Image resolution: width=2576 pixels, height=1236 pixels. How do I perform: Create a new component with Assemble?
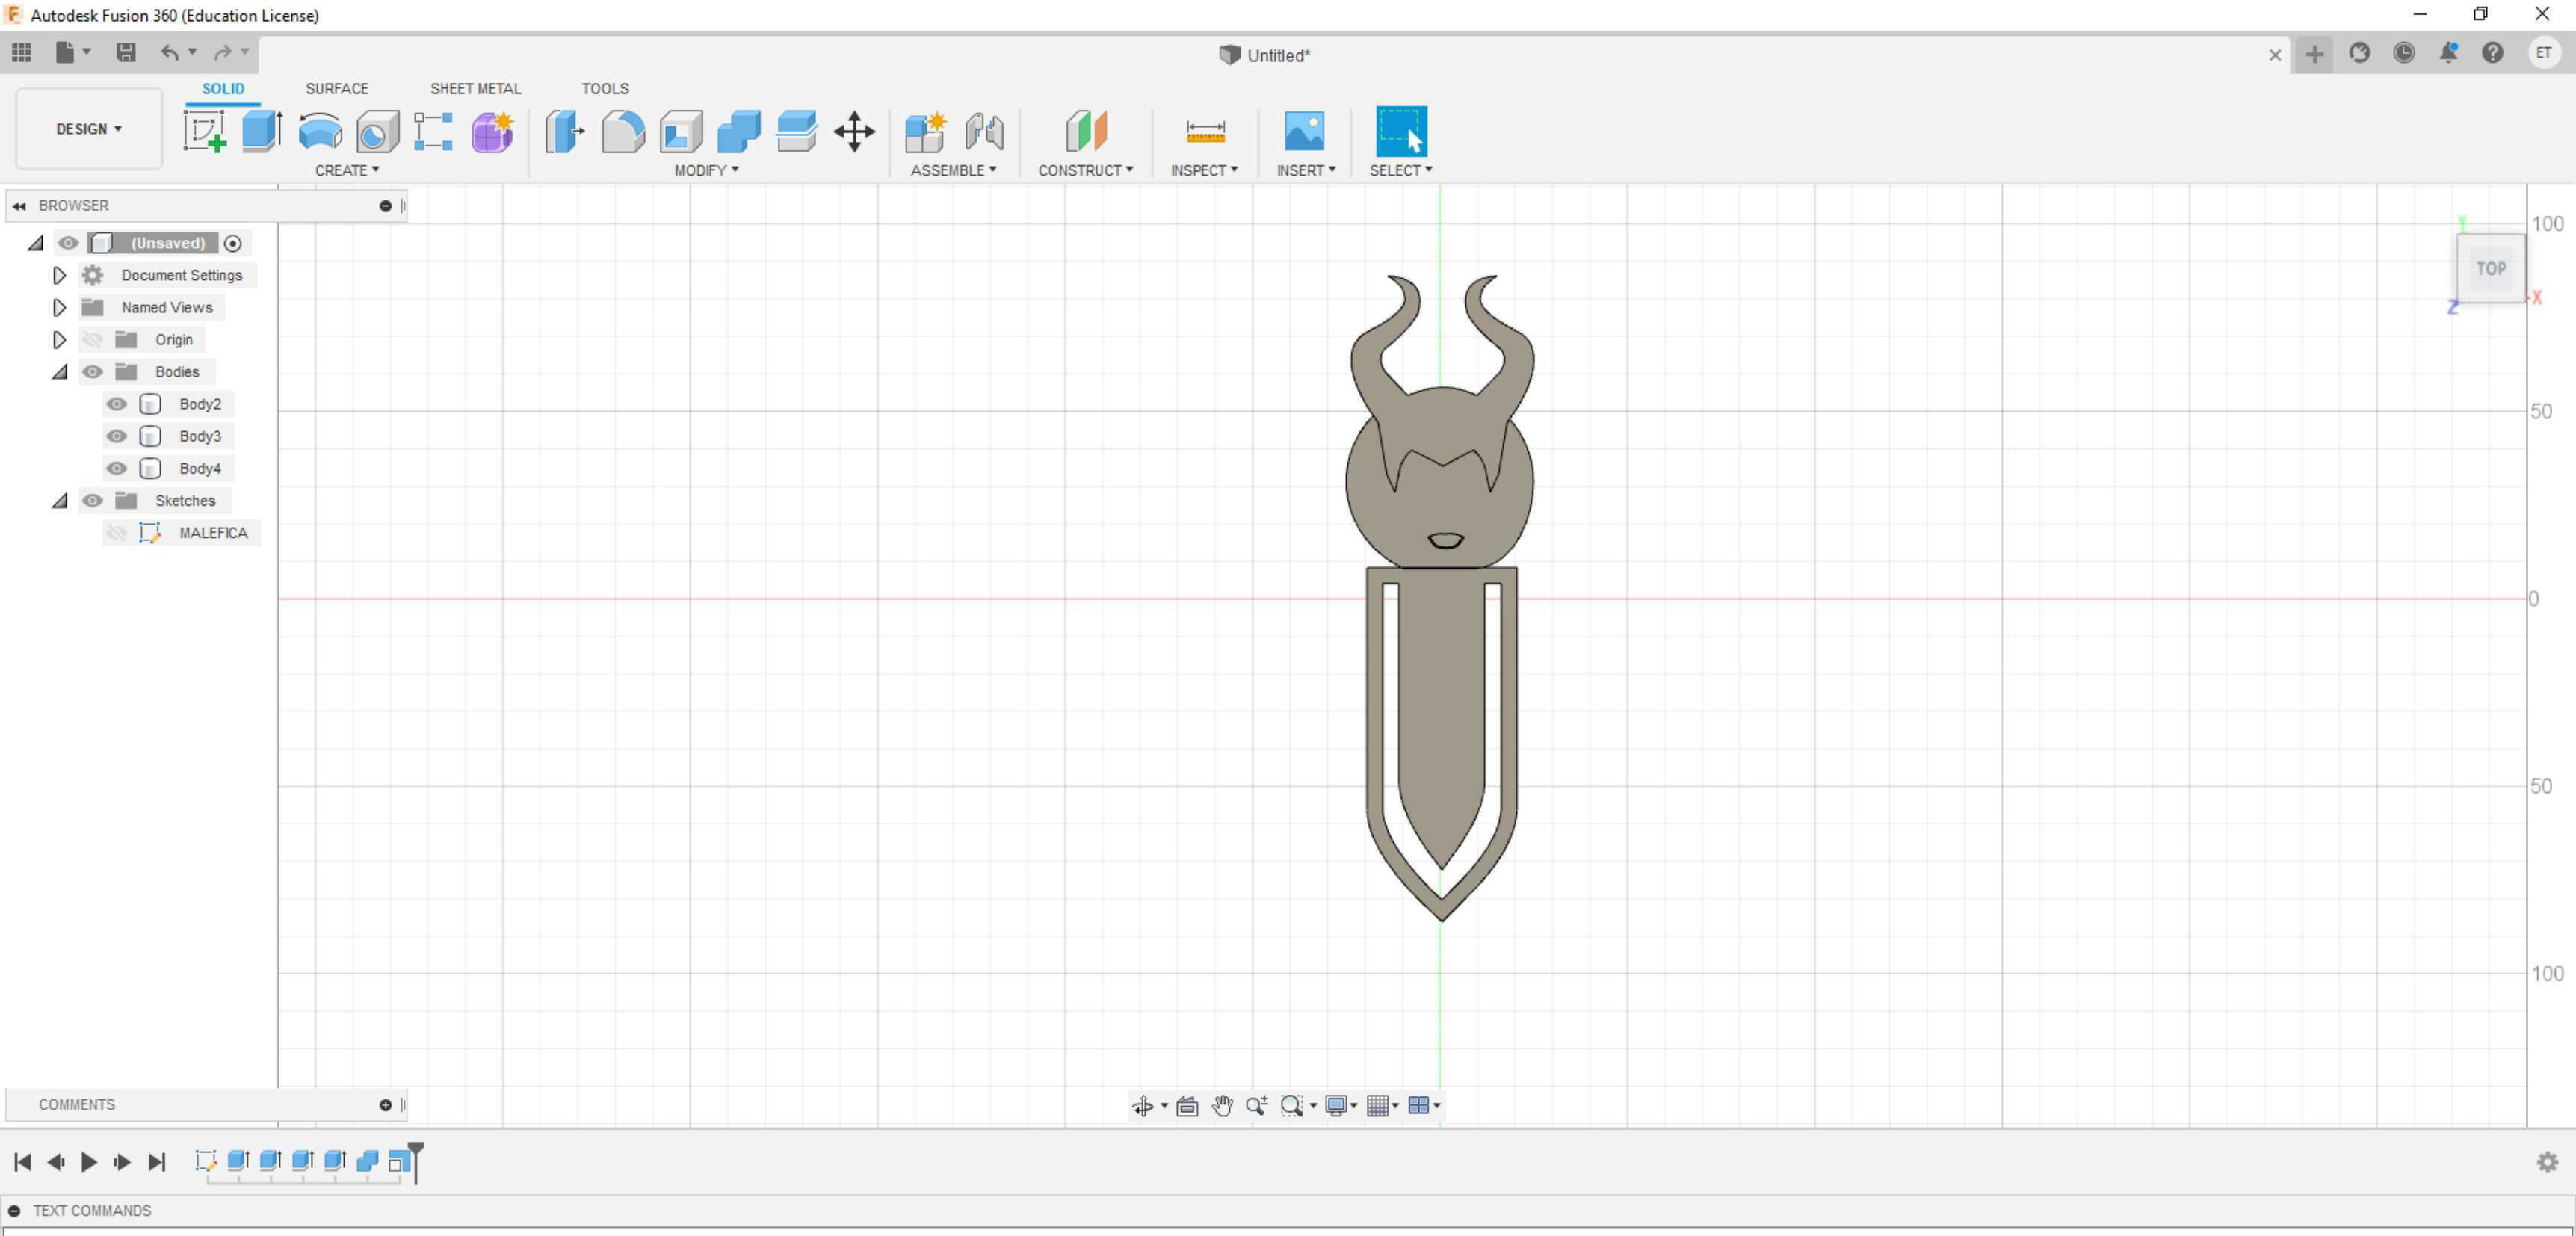click(x=925, y=131)
